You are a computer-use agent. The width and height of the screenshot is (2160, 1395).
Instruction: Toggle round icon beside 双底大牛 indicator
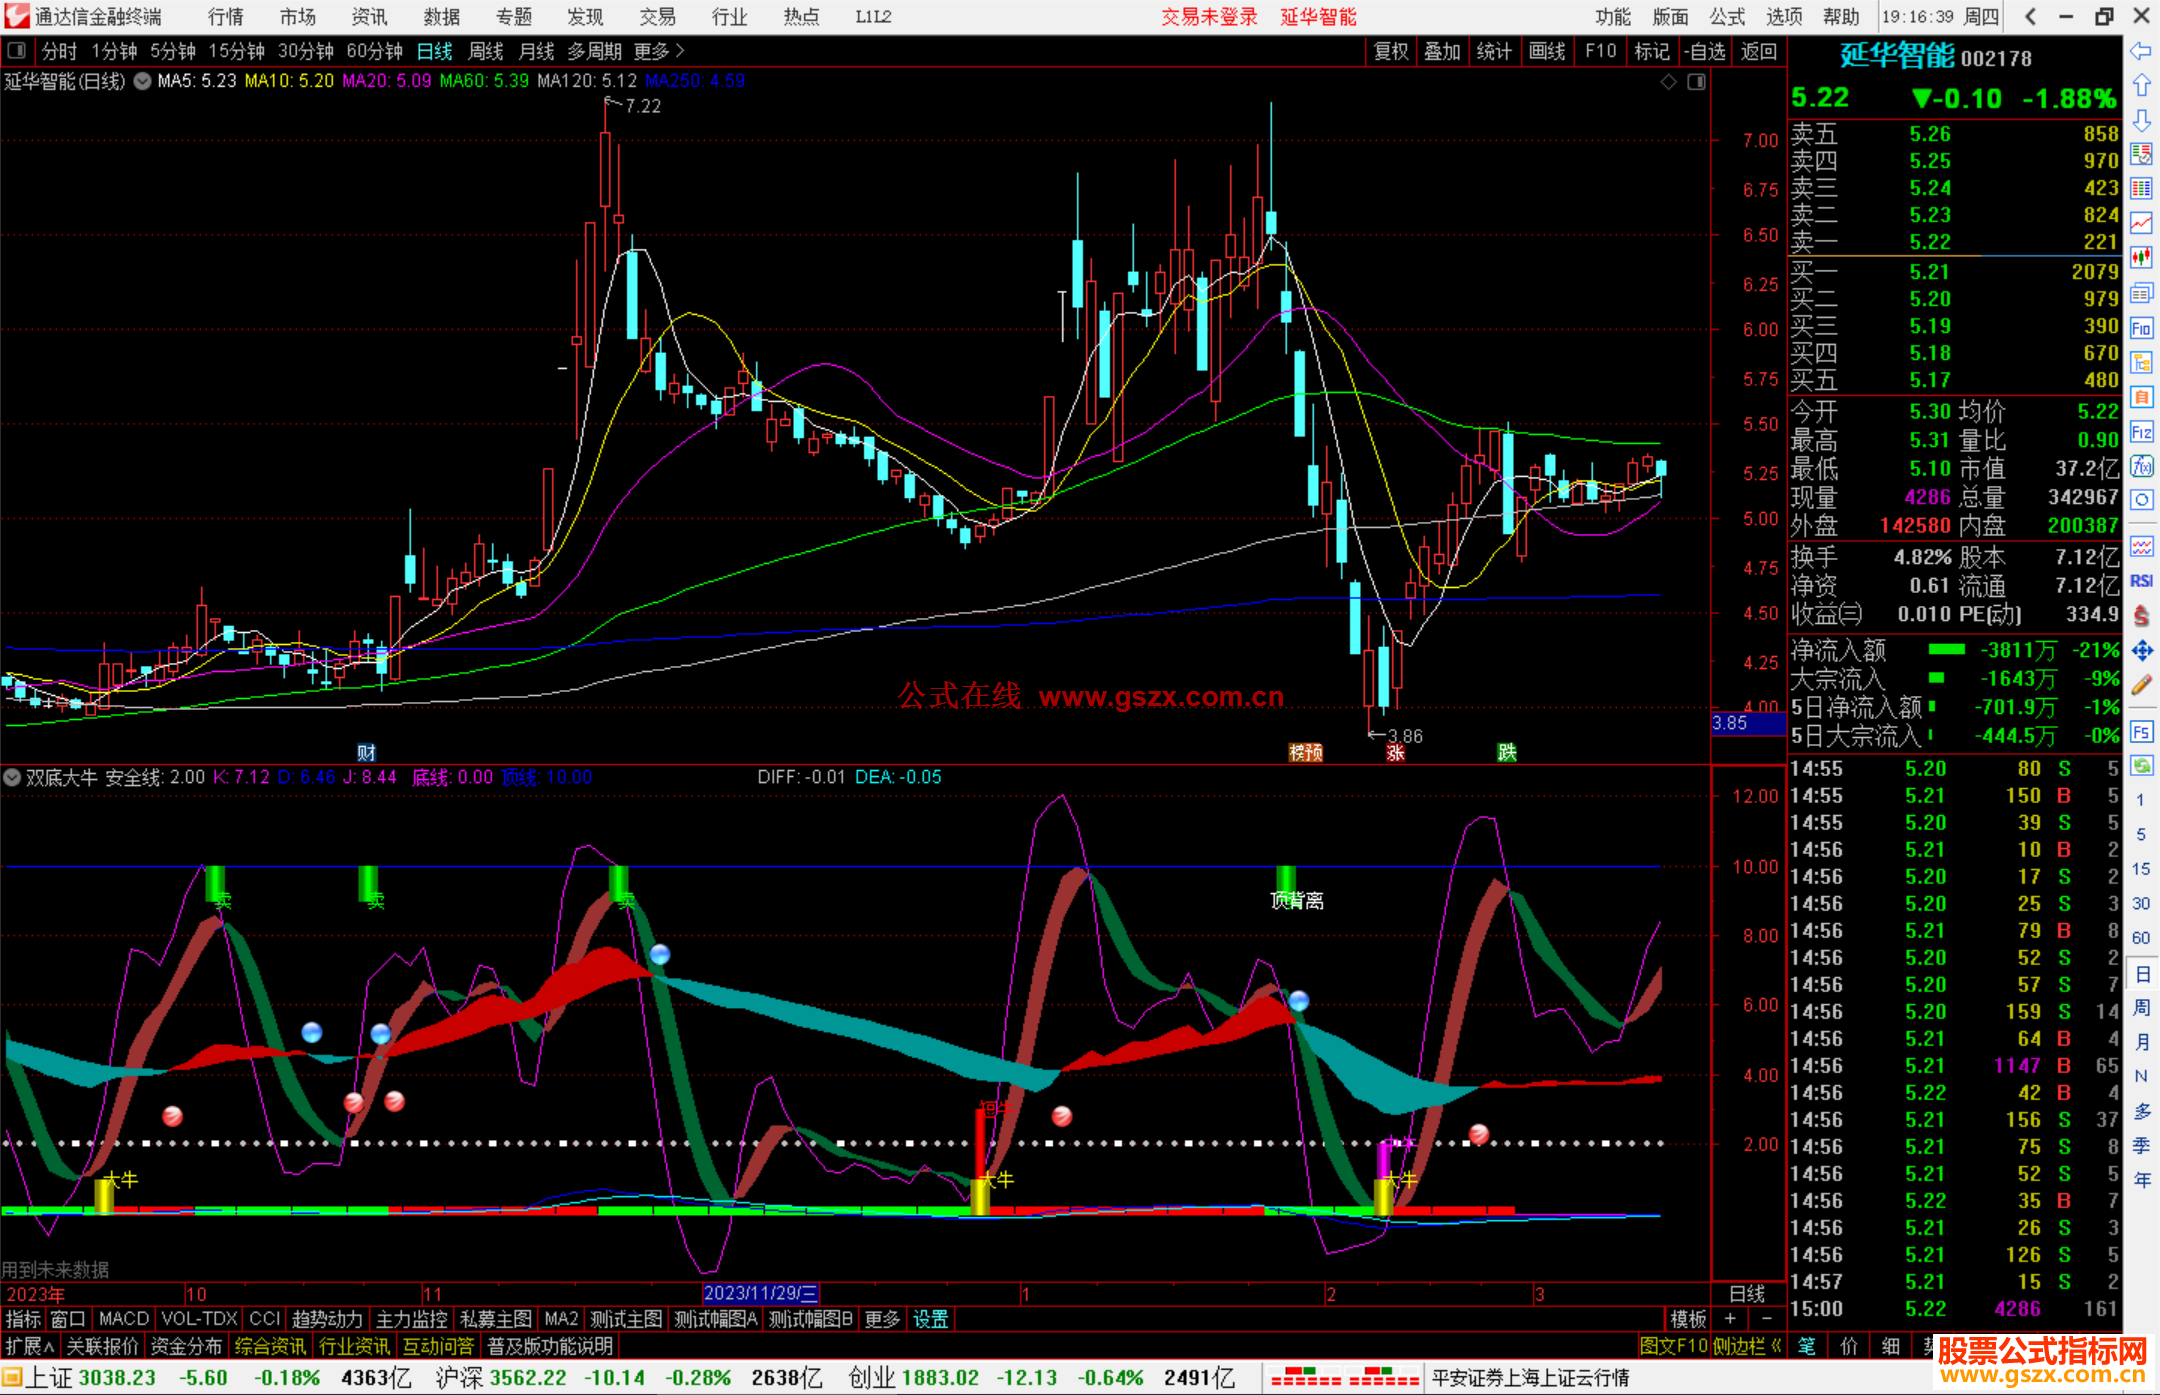(12, 777)
